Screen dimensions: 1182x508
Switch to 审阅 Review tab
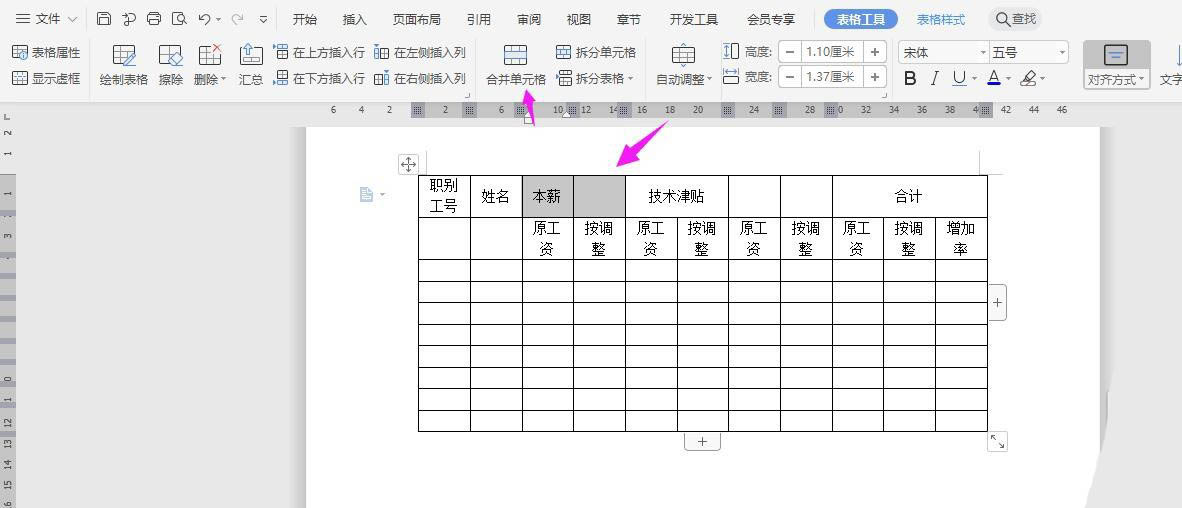click(528, 20)
